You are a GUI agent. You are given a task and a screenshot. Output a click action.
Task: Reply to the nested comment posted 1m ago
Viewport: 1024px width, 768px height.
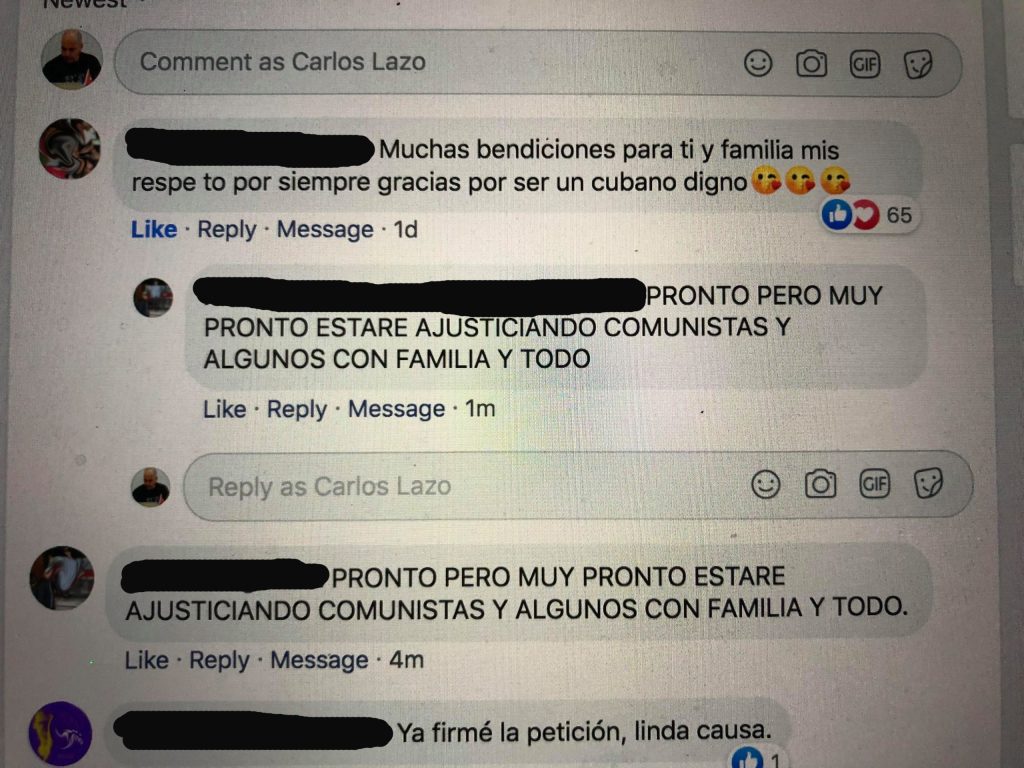coord(296,409)
